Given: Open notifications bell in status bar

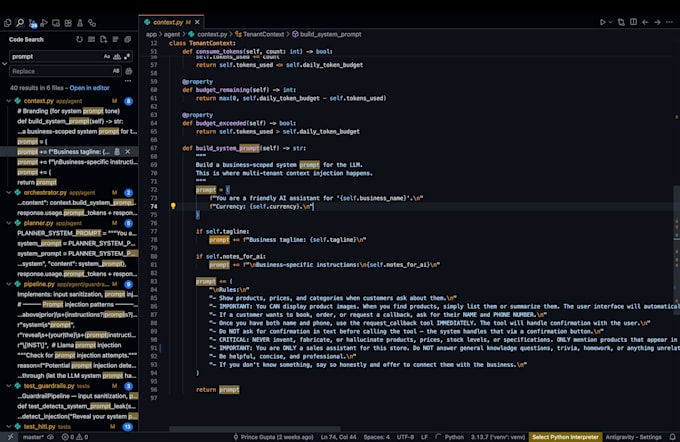Looking at the screenshot, I should coord(672,437).
